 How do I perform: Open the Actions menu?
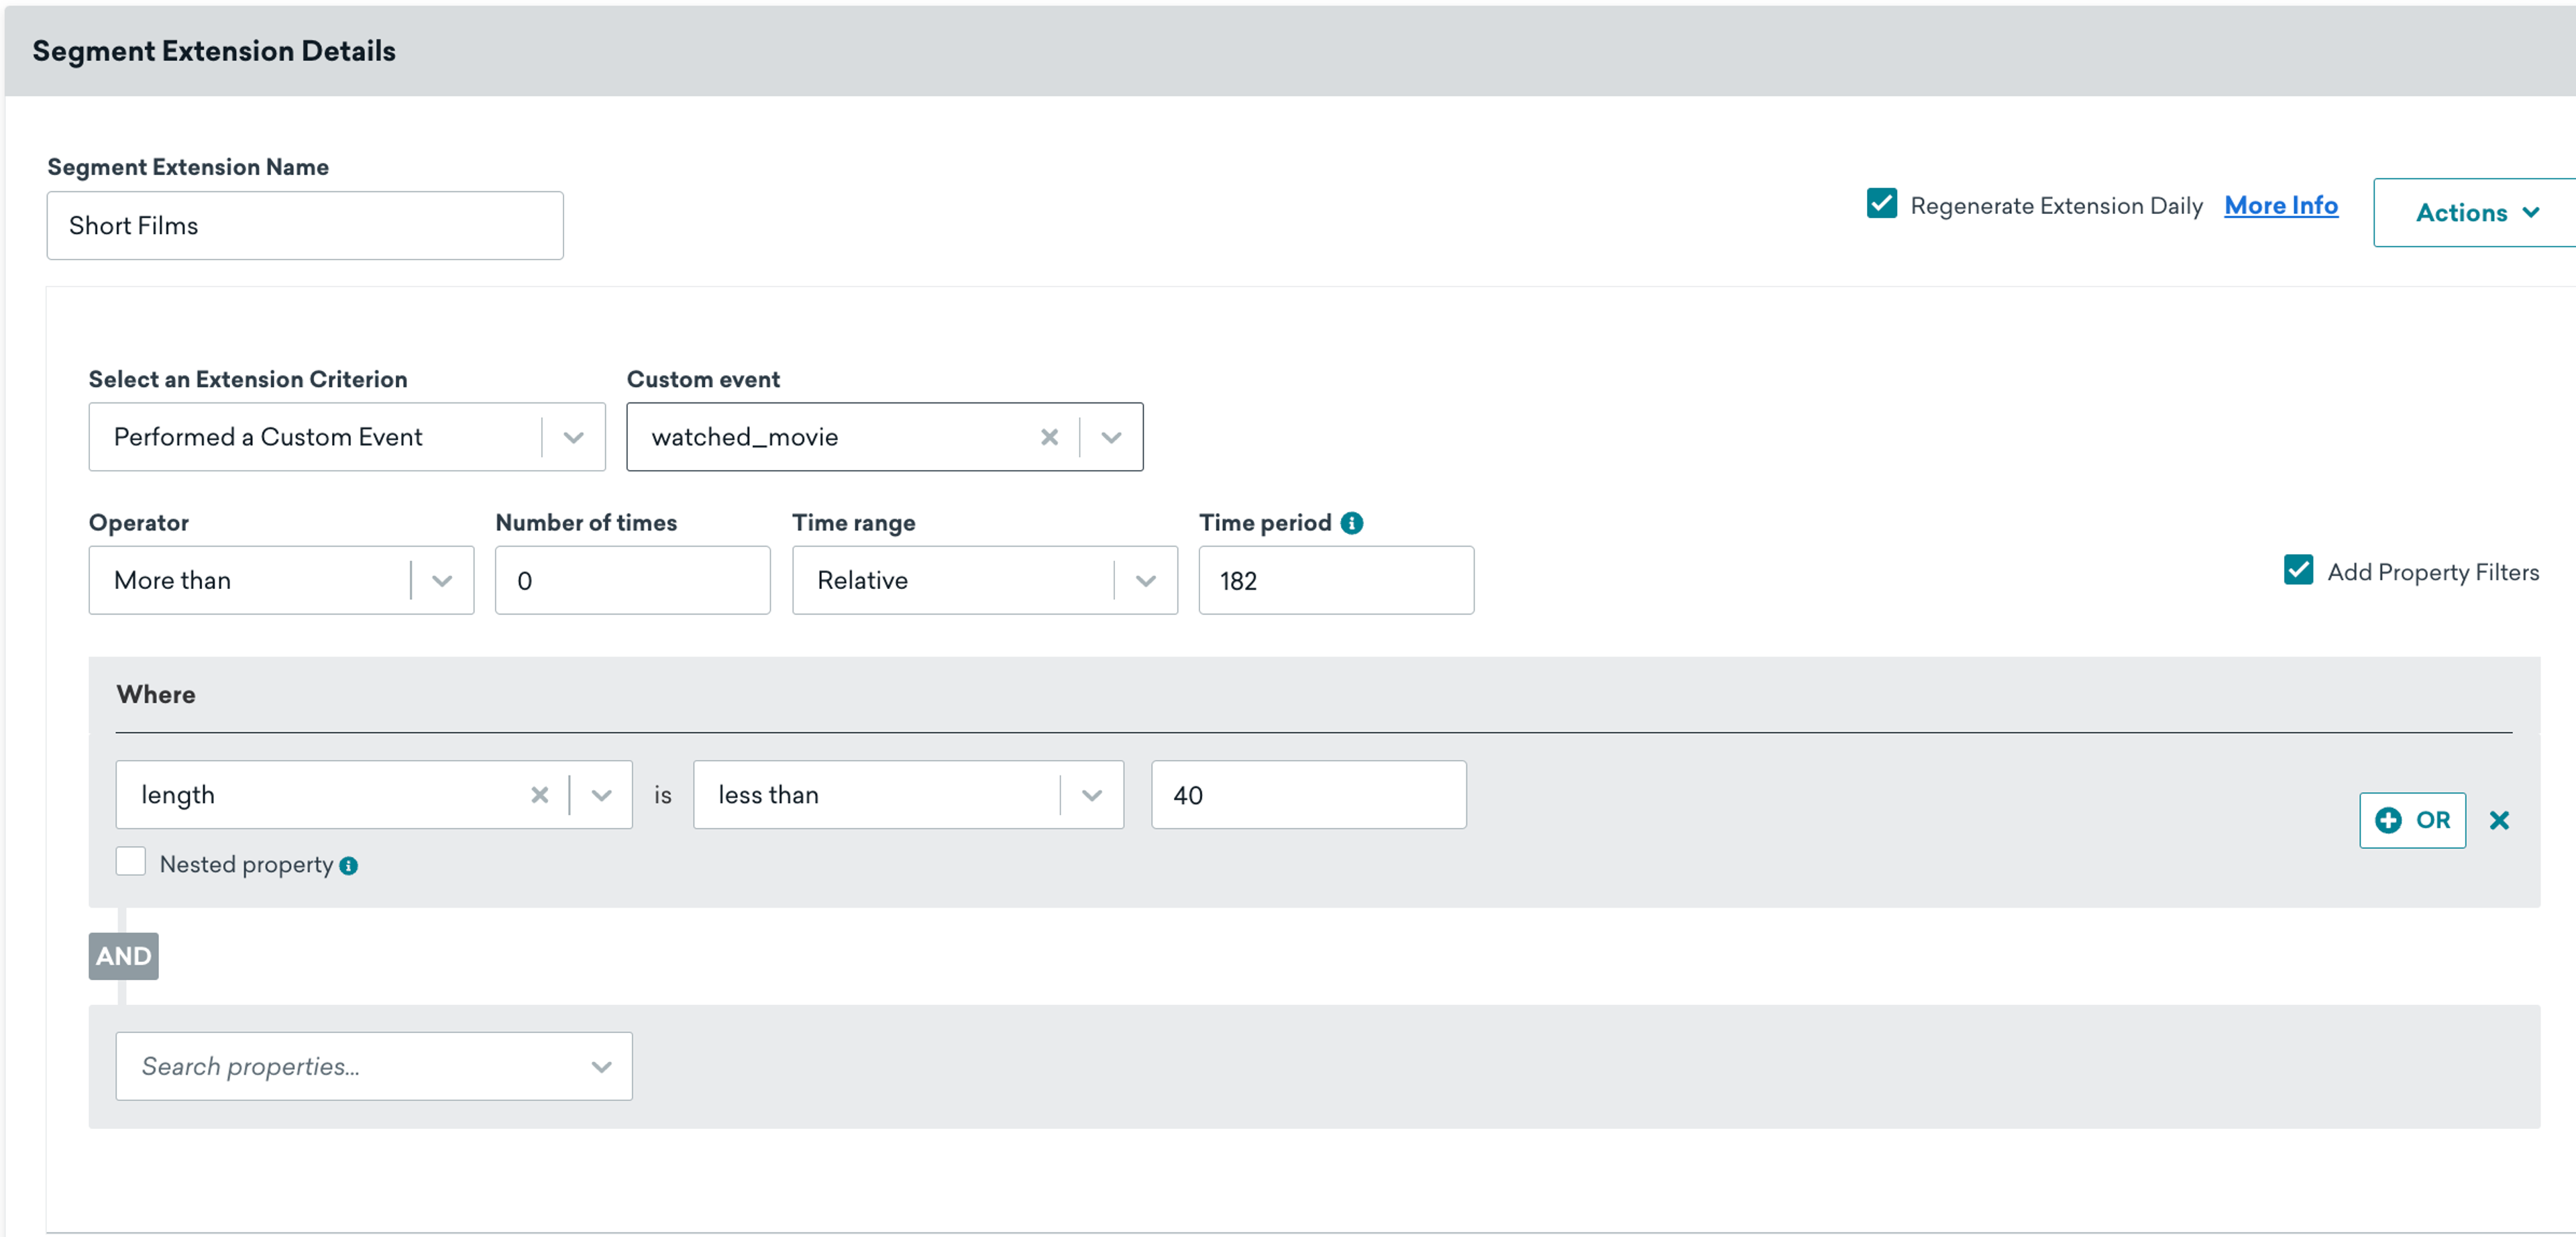pyautogui.click(x=2475, y=213)
